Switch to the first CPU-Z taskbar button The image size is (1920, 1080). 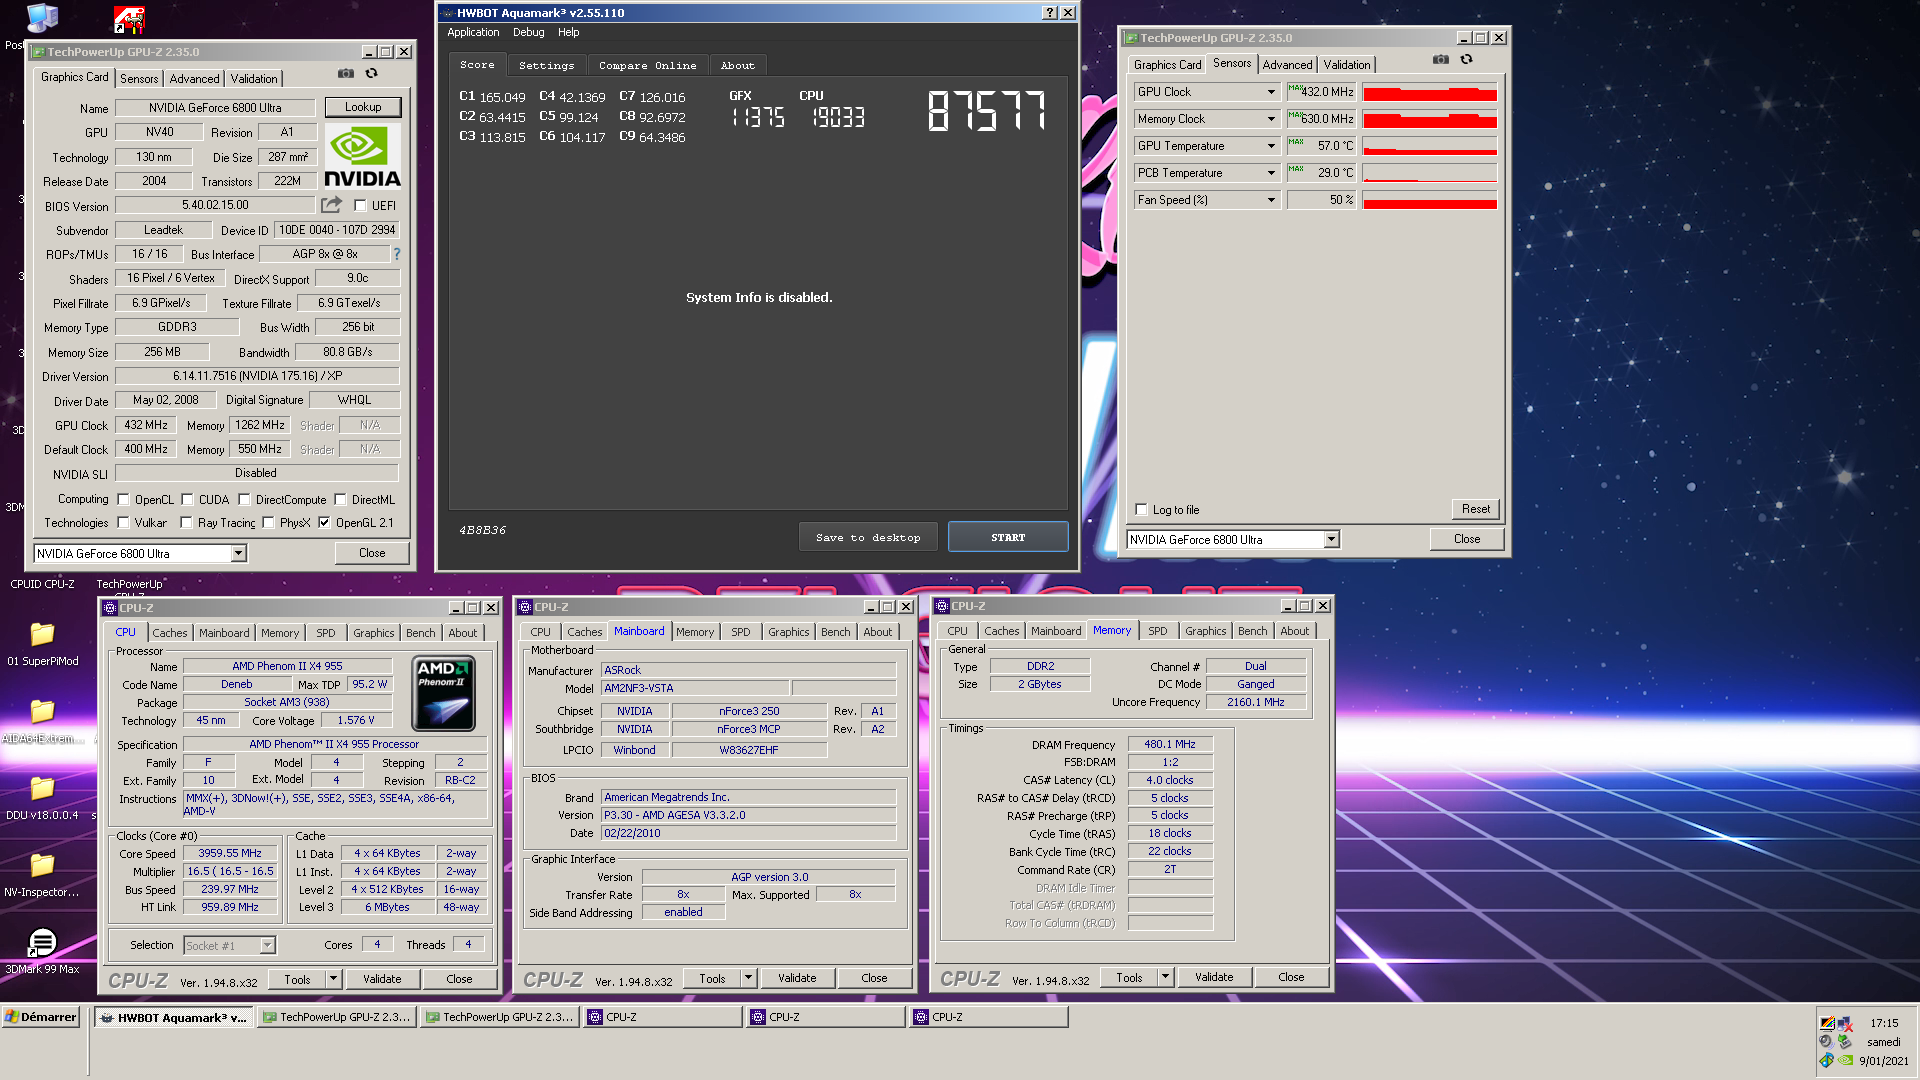point(662,1017)
